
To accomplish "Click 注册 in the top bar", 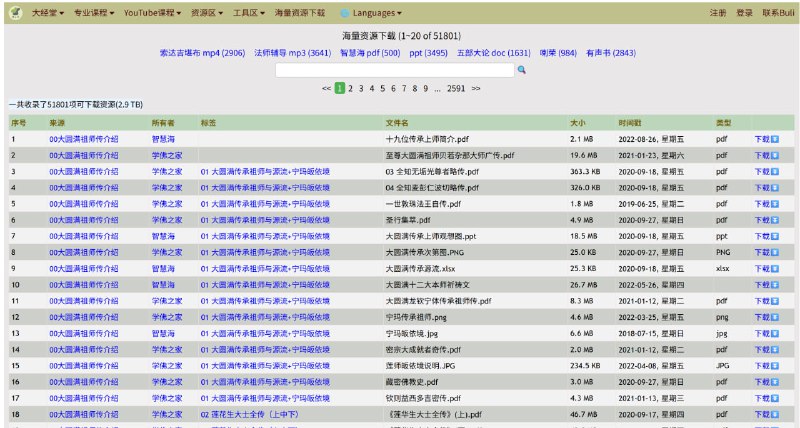I will click(718, 13).
